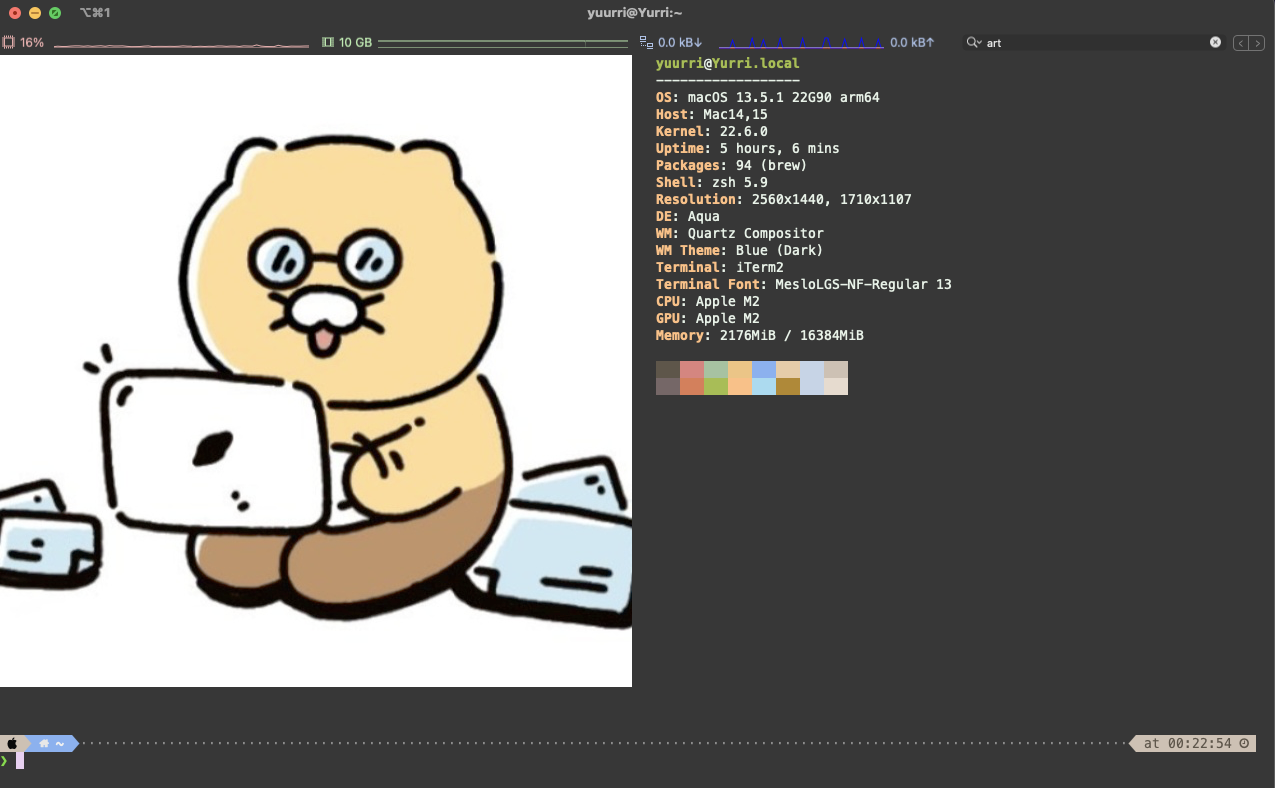Click the ⌥⌘1 tab shortcut label

coord(95,13)
